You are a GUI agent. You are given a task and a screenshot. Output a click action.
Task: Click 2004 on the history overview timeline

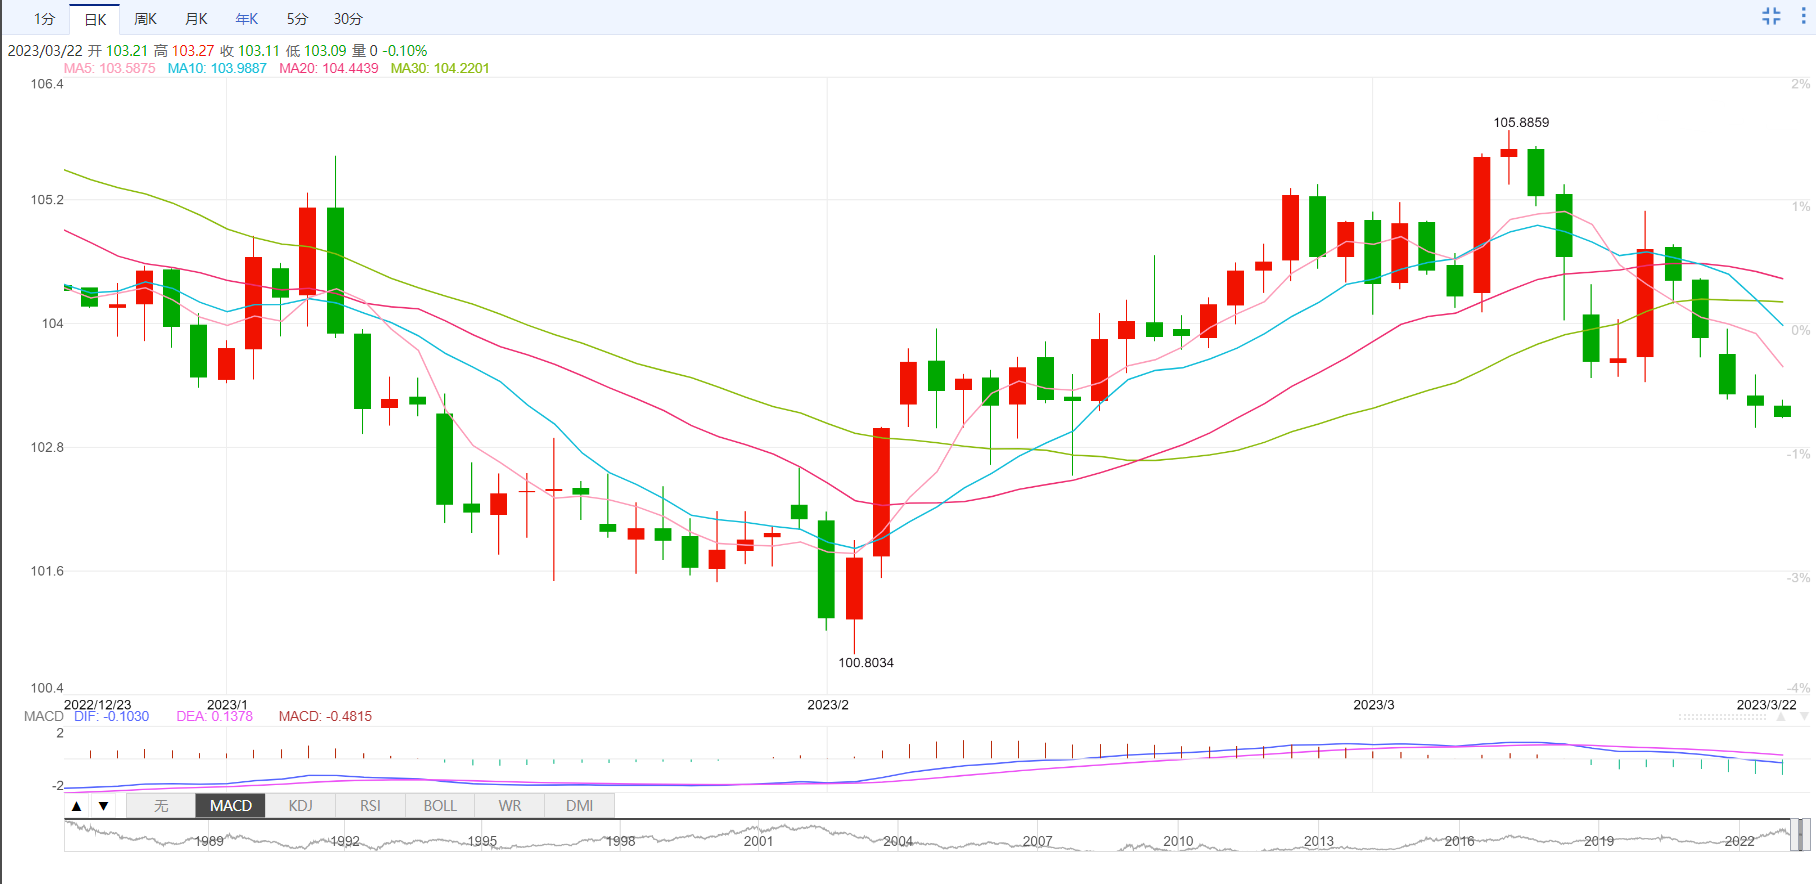(898, 841)
